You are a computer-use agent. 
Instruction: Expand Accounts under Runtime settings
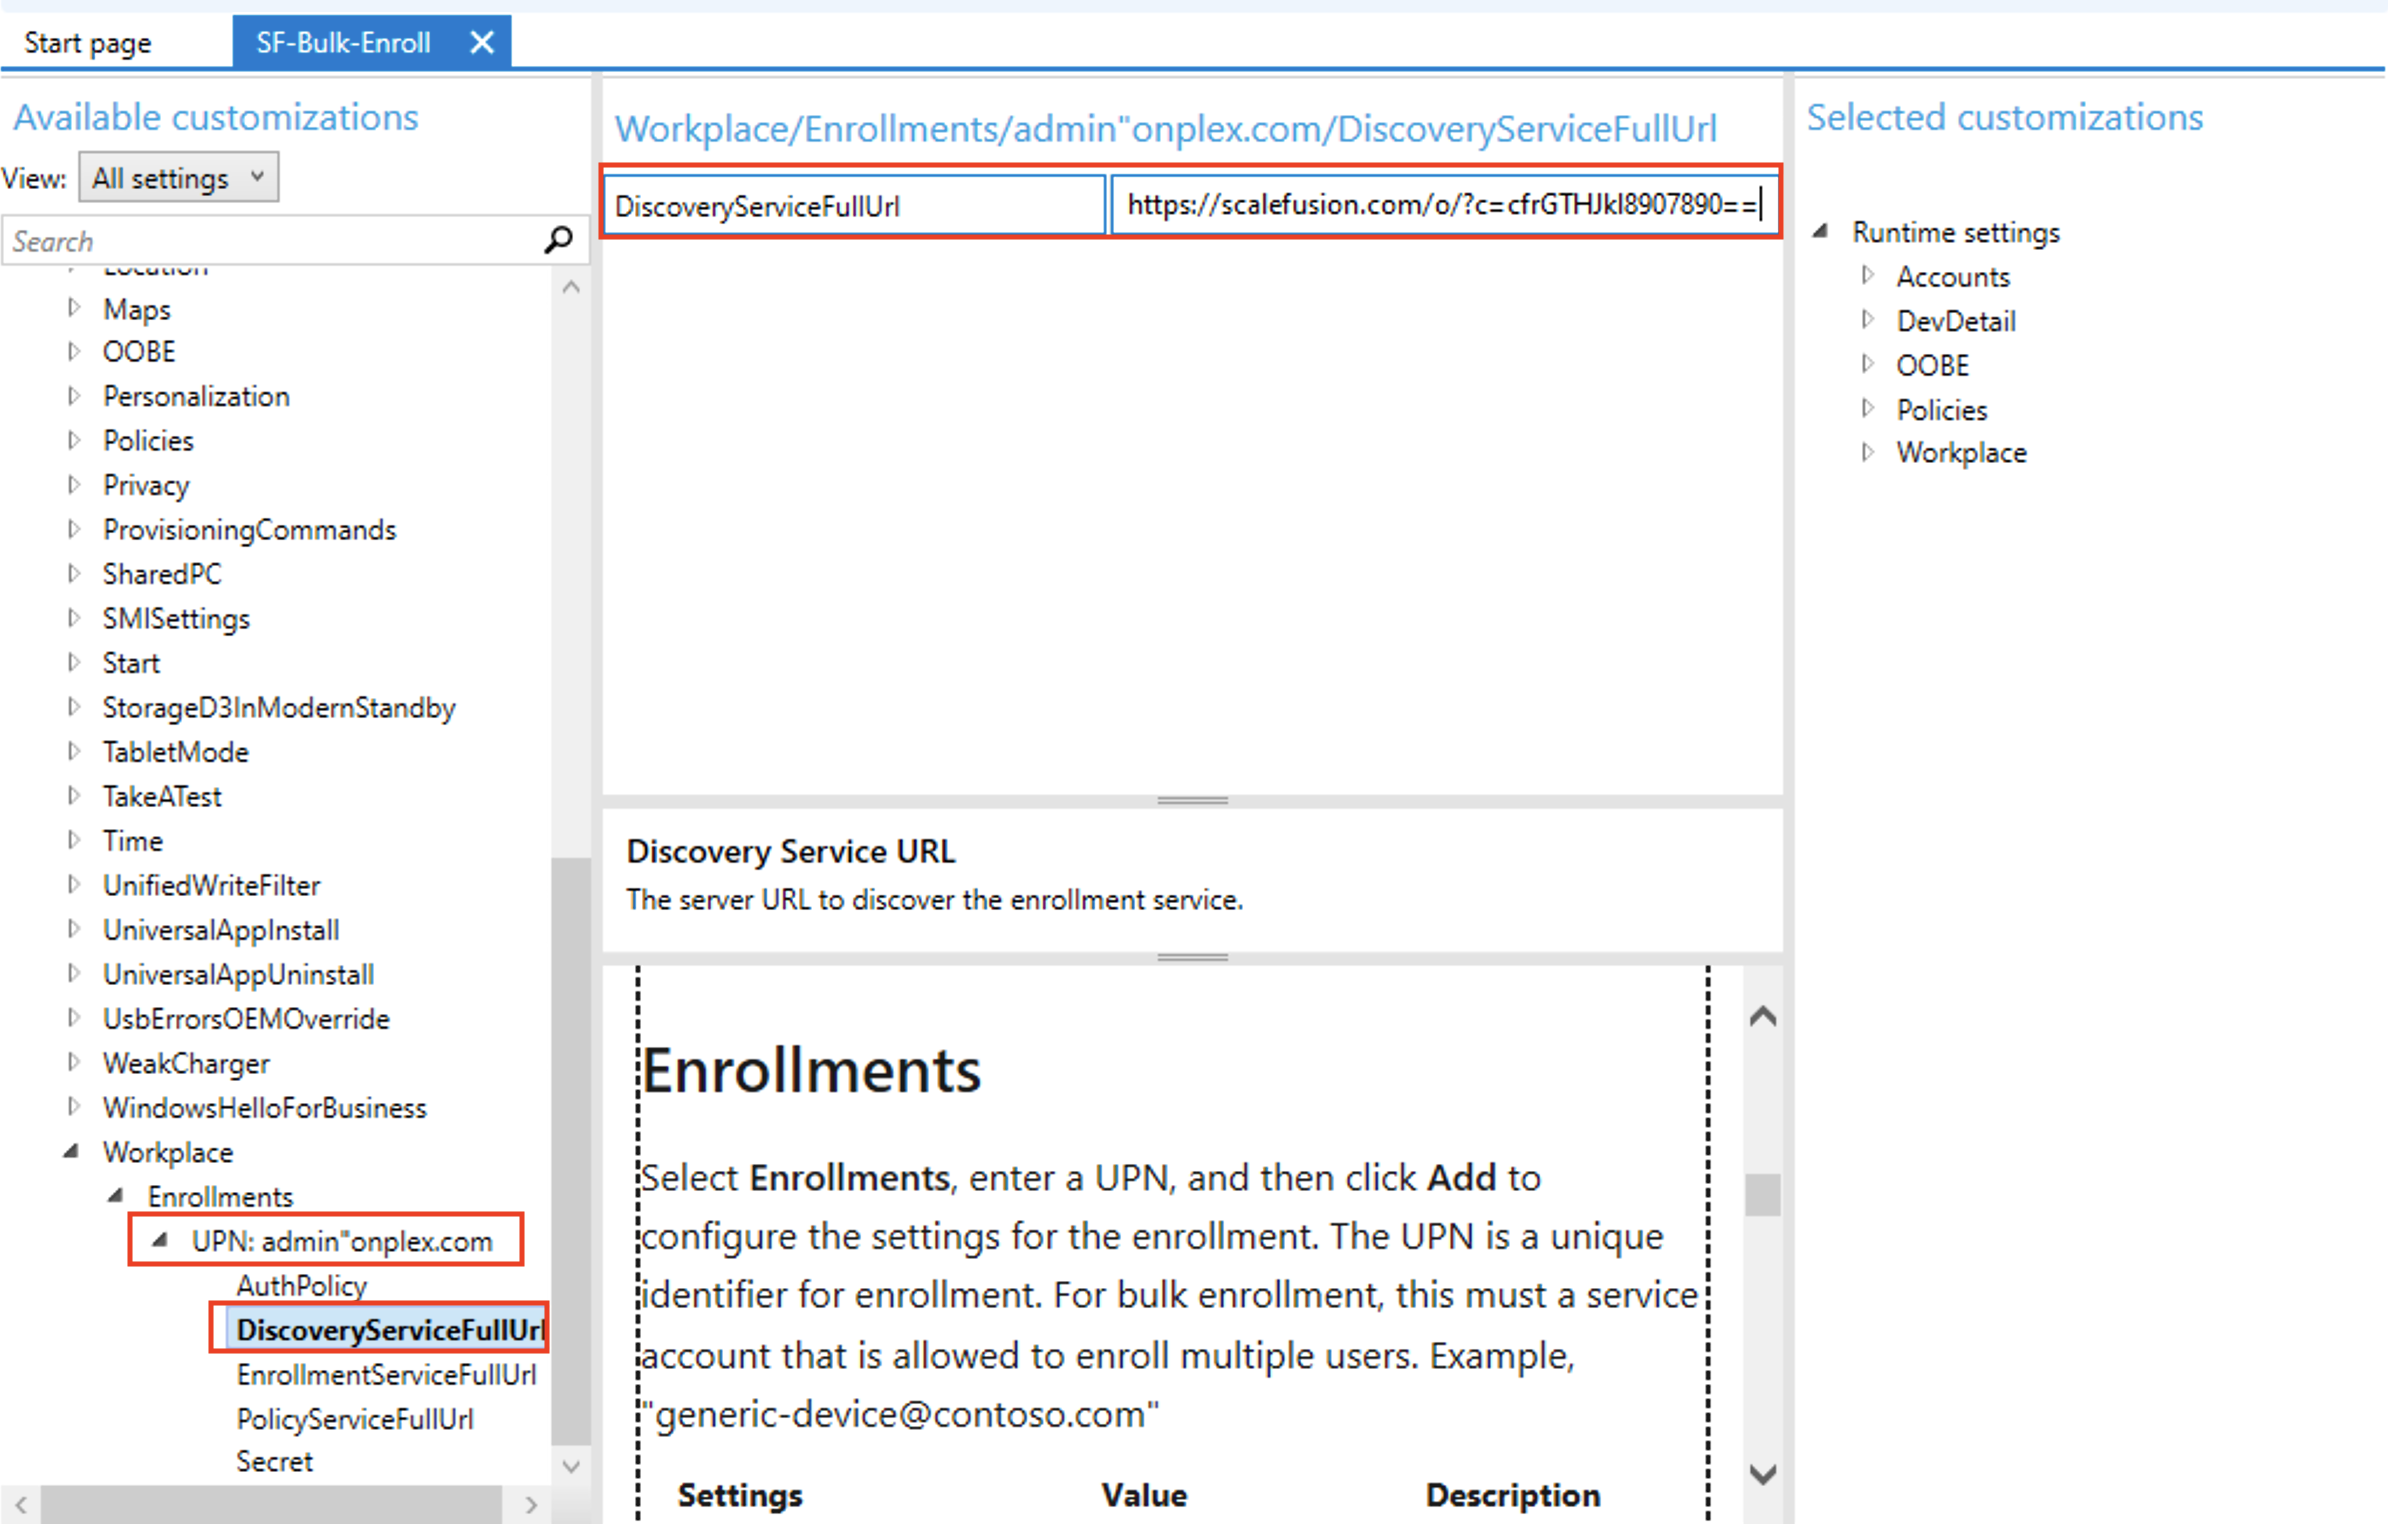coord(1866,276)
